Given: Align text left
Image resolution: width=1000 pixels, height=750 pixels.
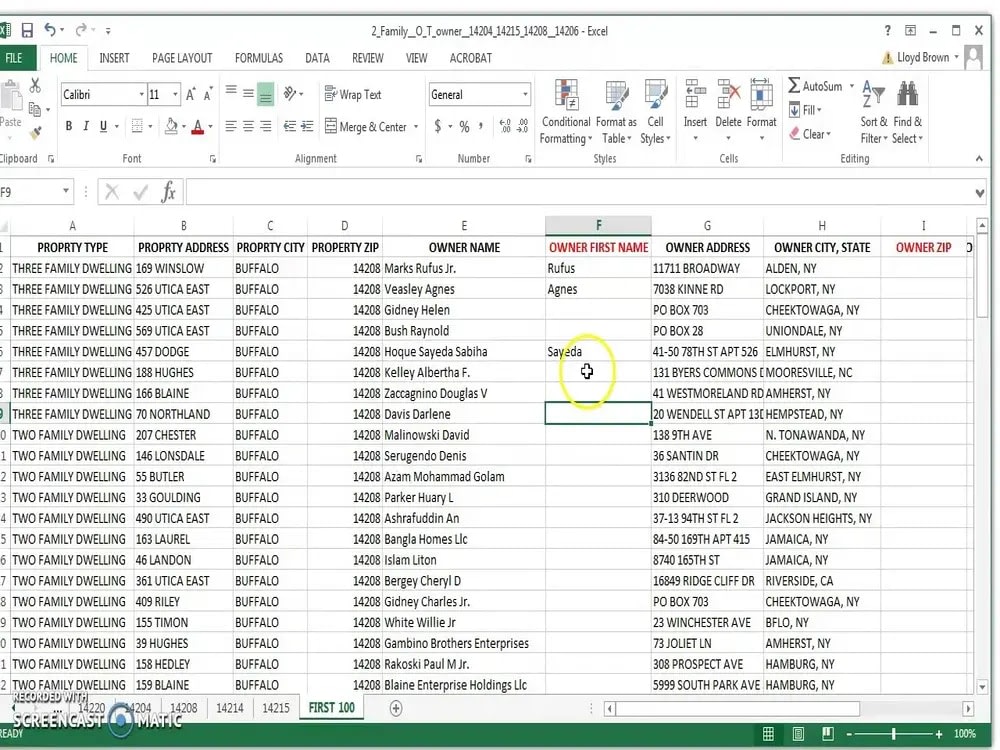Looking at the screenshot, I should point(231,126).
